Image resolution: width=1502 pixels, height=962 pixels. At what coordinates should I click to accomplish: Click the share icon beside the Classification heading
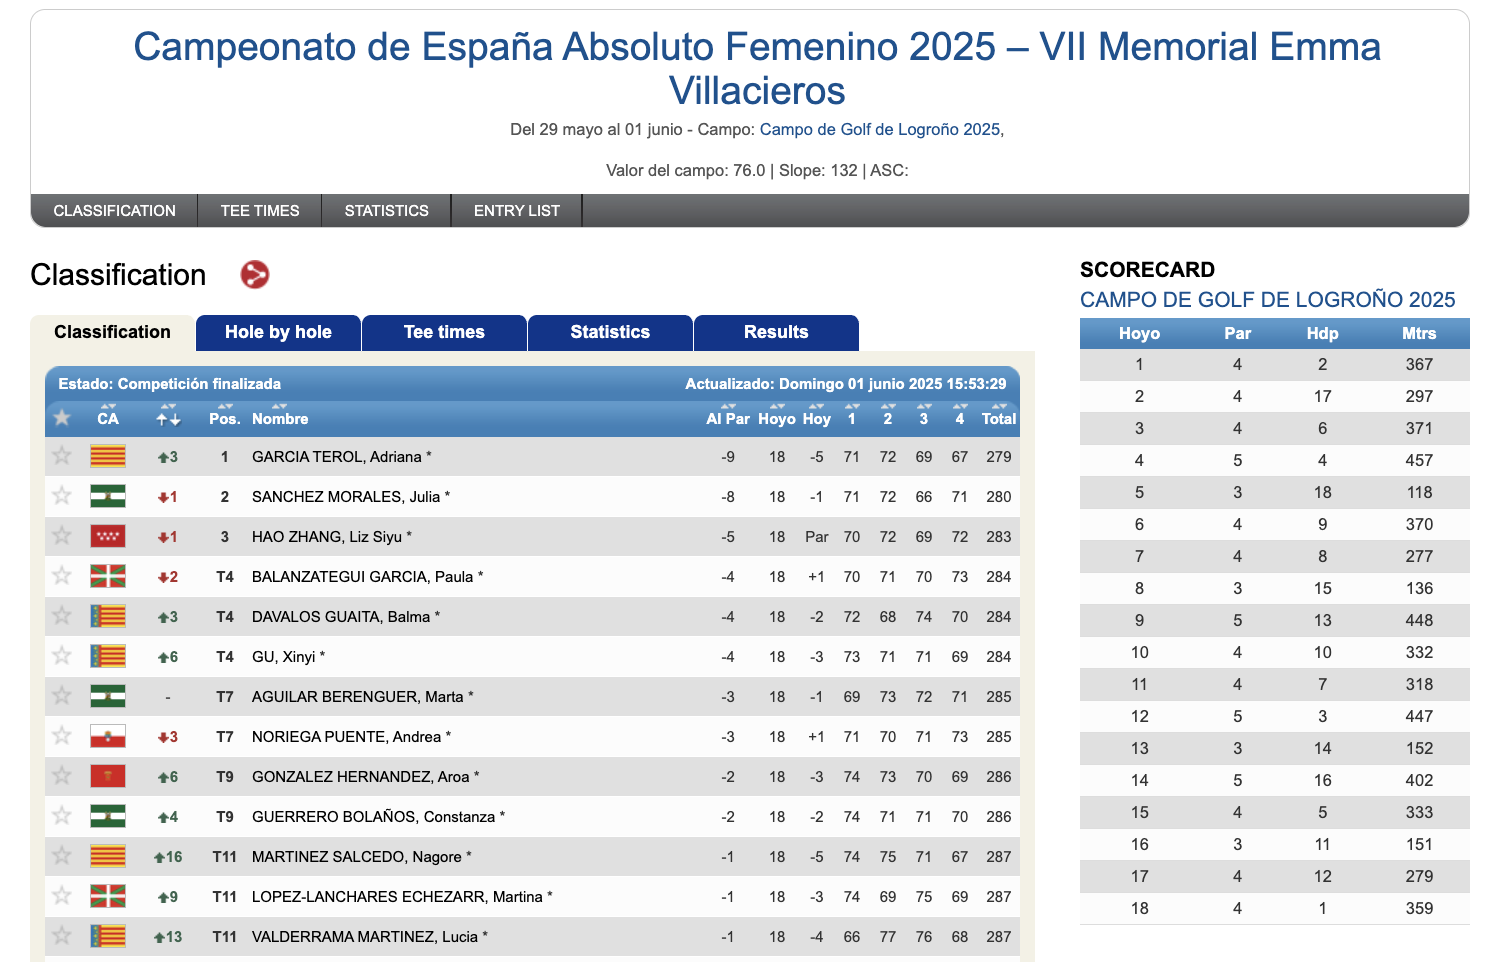[256, 275]
